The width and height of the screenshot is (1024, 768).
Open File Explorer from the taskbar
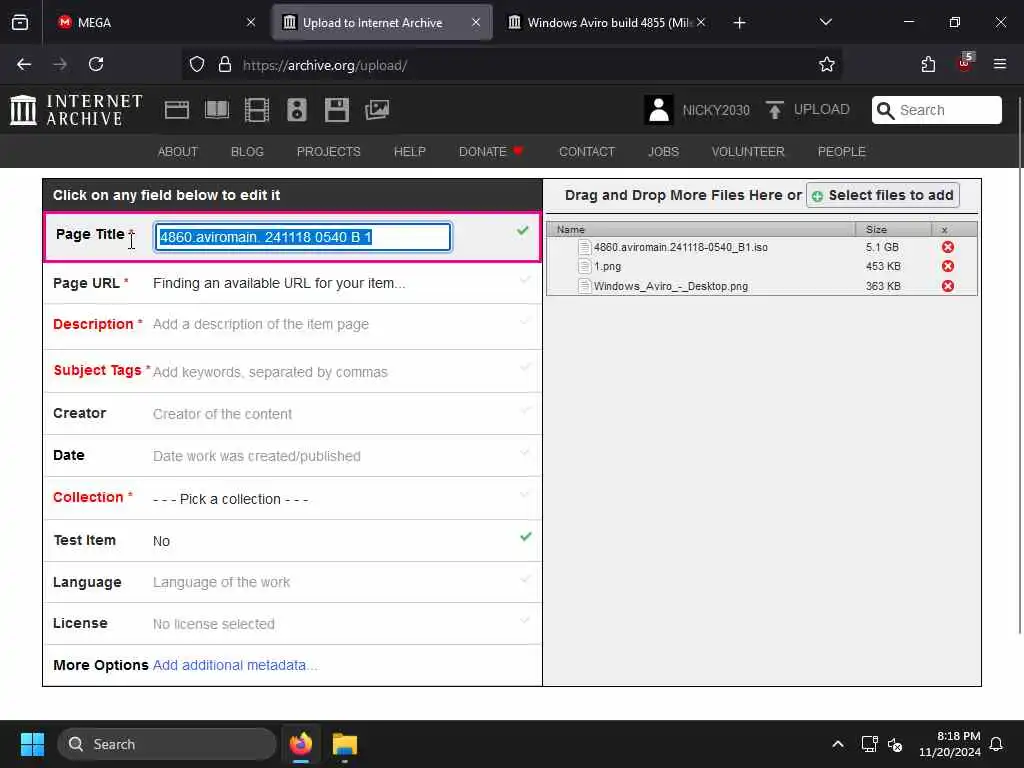point(345,744)
